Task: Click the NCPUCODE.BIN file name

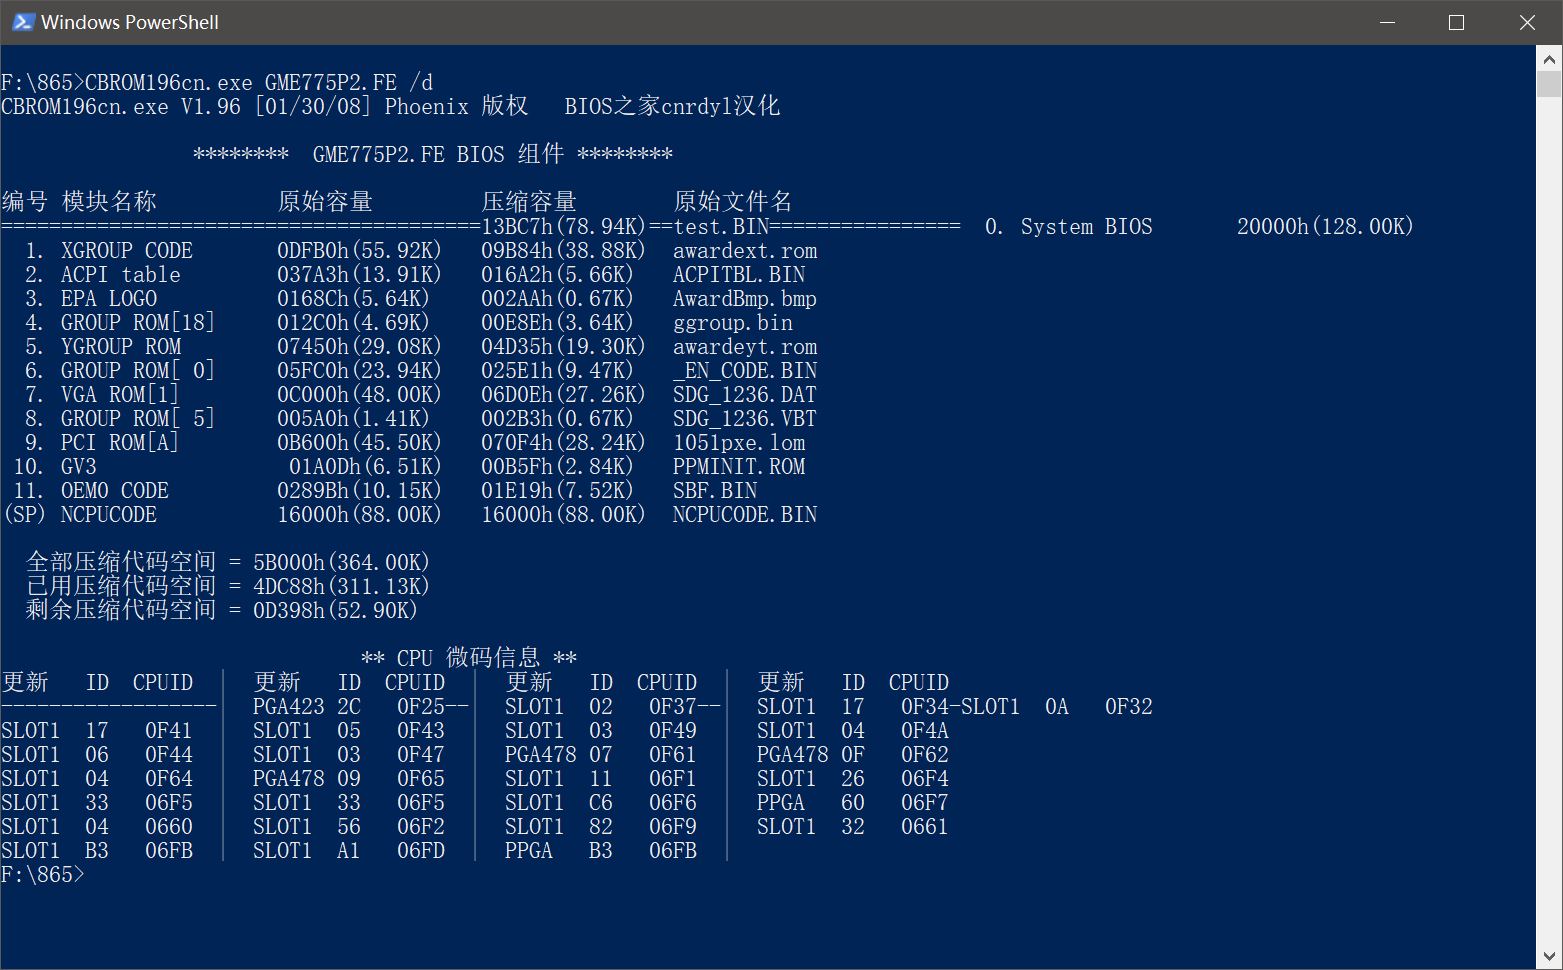Action: coord(744,515)
